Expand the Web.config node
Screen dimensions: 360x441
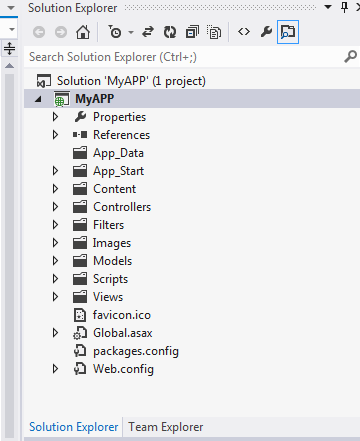[55, 369]
